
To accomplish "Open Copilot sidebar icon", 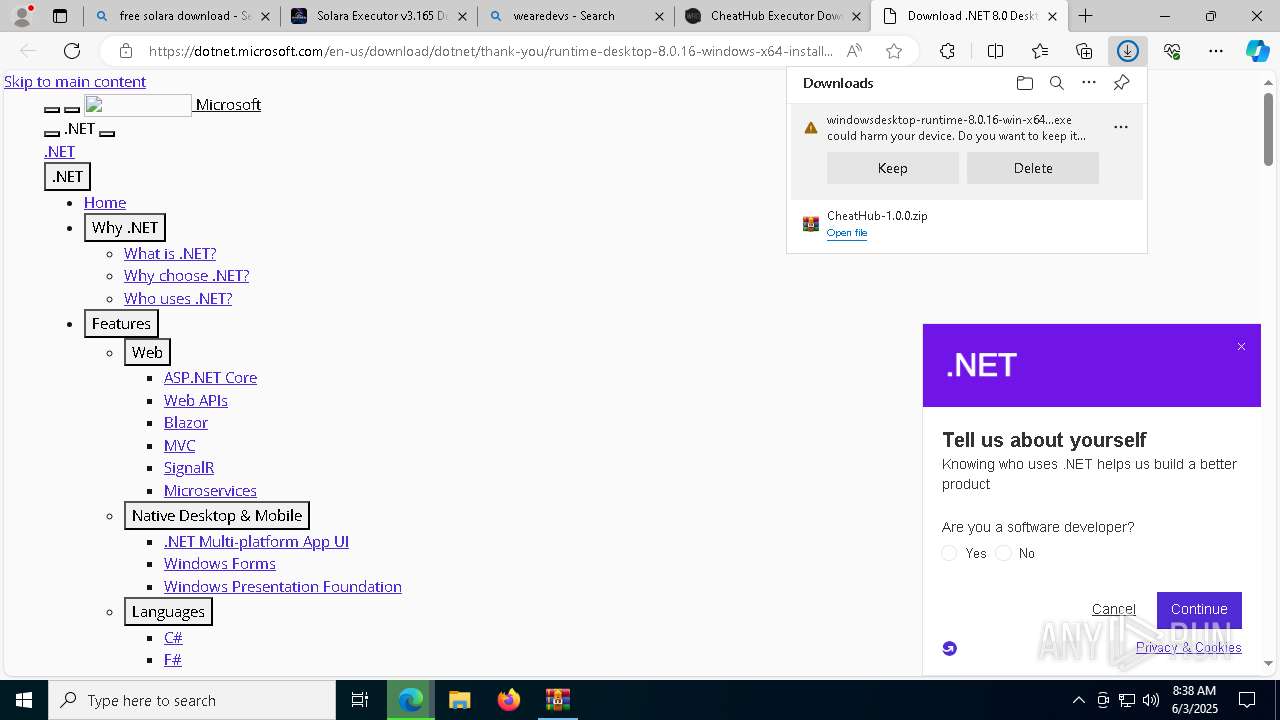I will pyautogui.click(x=1258, y=51).
